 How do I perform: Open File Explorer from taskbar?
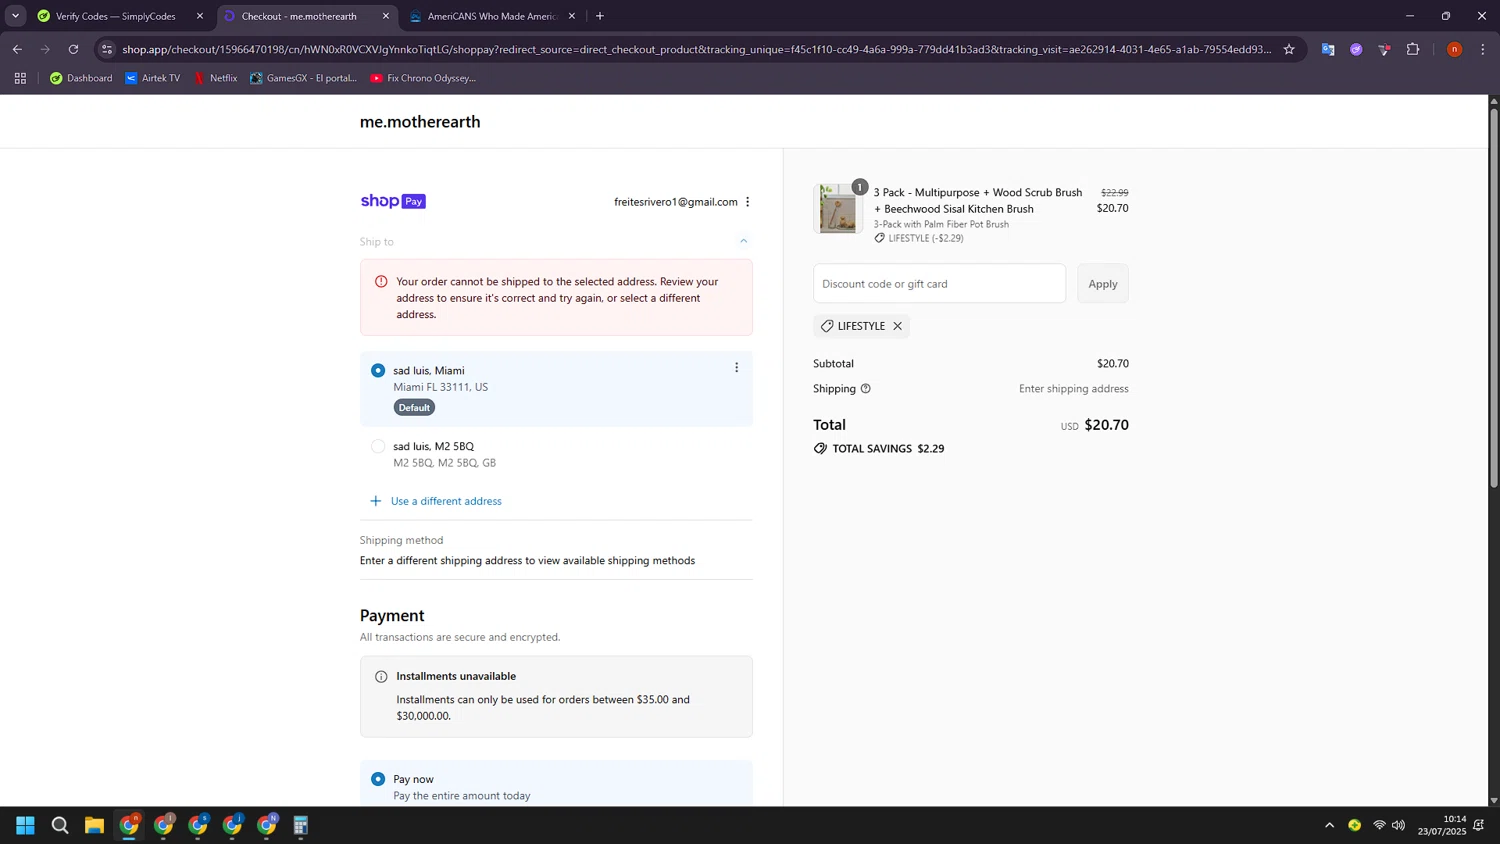point(94,825)
